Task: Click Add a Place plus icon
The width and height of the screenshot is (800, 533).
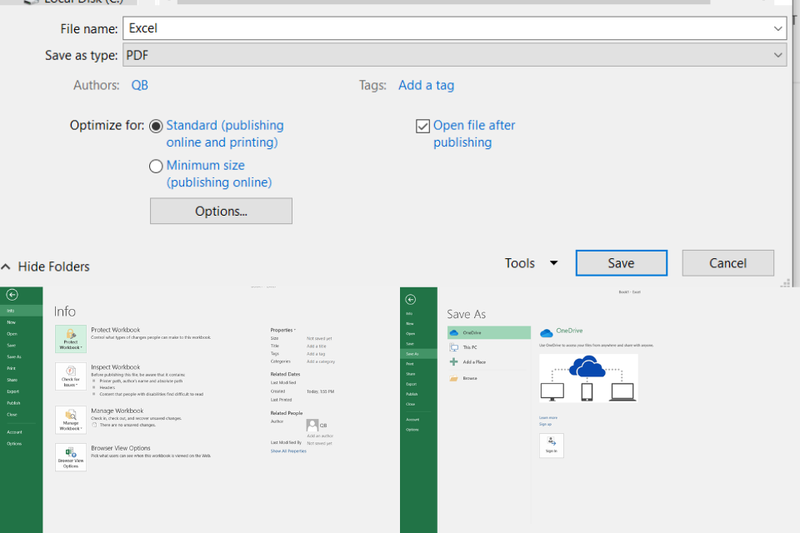Action: pos(454,362)
